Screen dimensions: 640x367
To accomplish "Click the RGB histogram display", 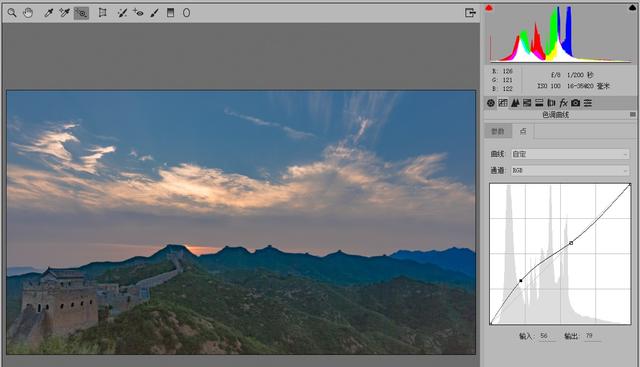I will pyautogui.click(x=560, y=34).
